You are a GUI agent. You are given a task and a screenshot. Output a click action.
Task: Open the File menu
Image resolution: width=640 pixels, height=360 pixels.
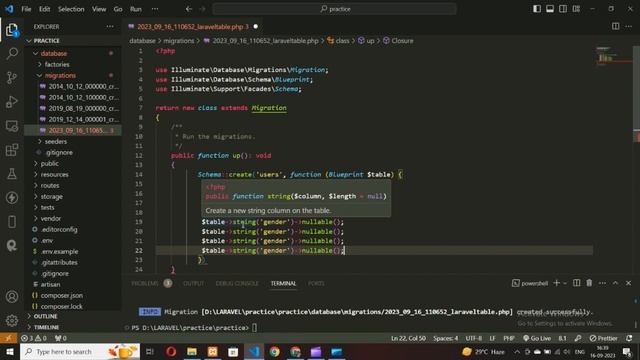[26, 9]
